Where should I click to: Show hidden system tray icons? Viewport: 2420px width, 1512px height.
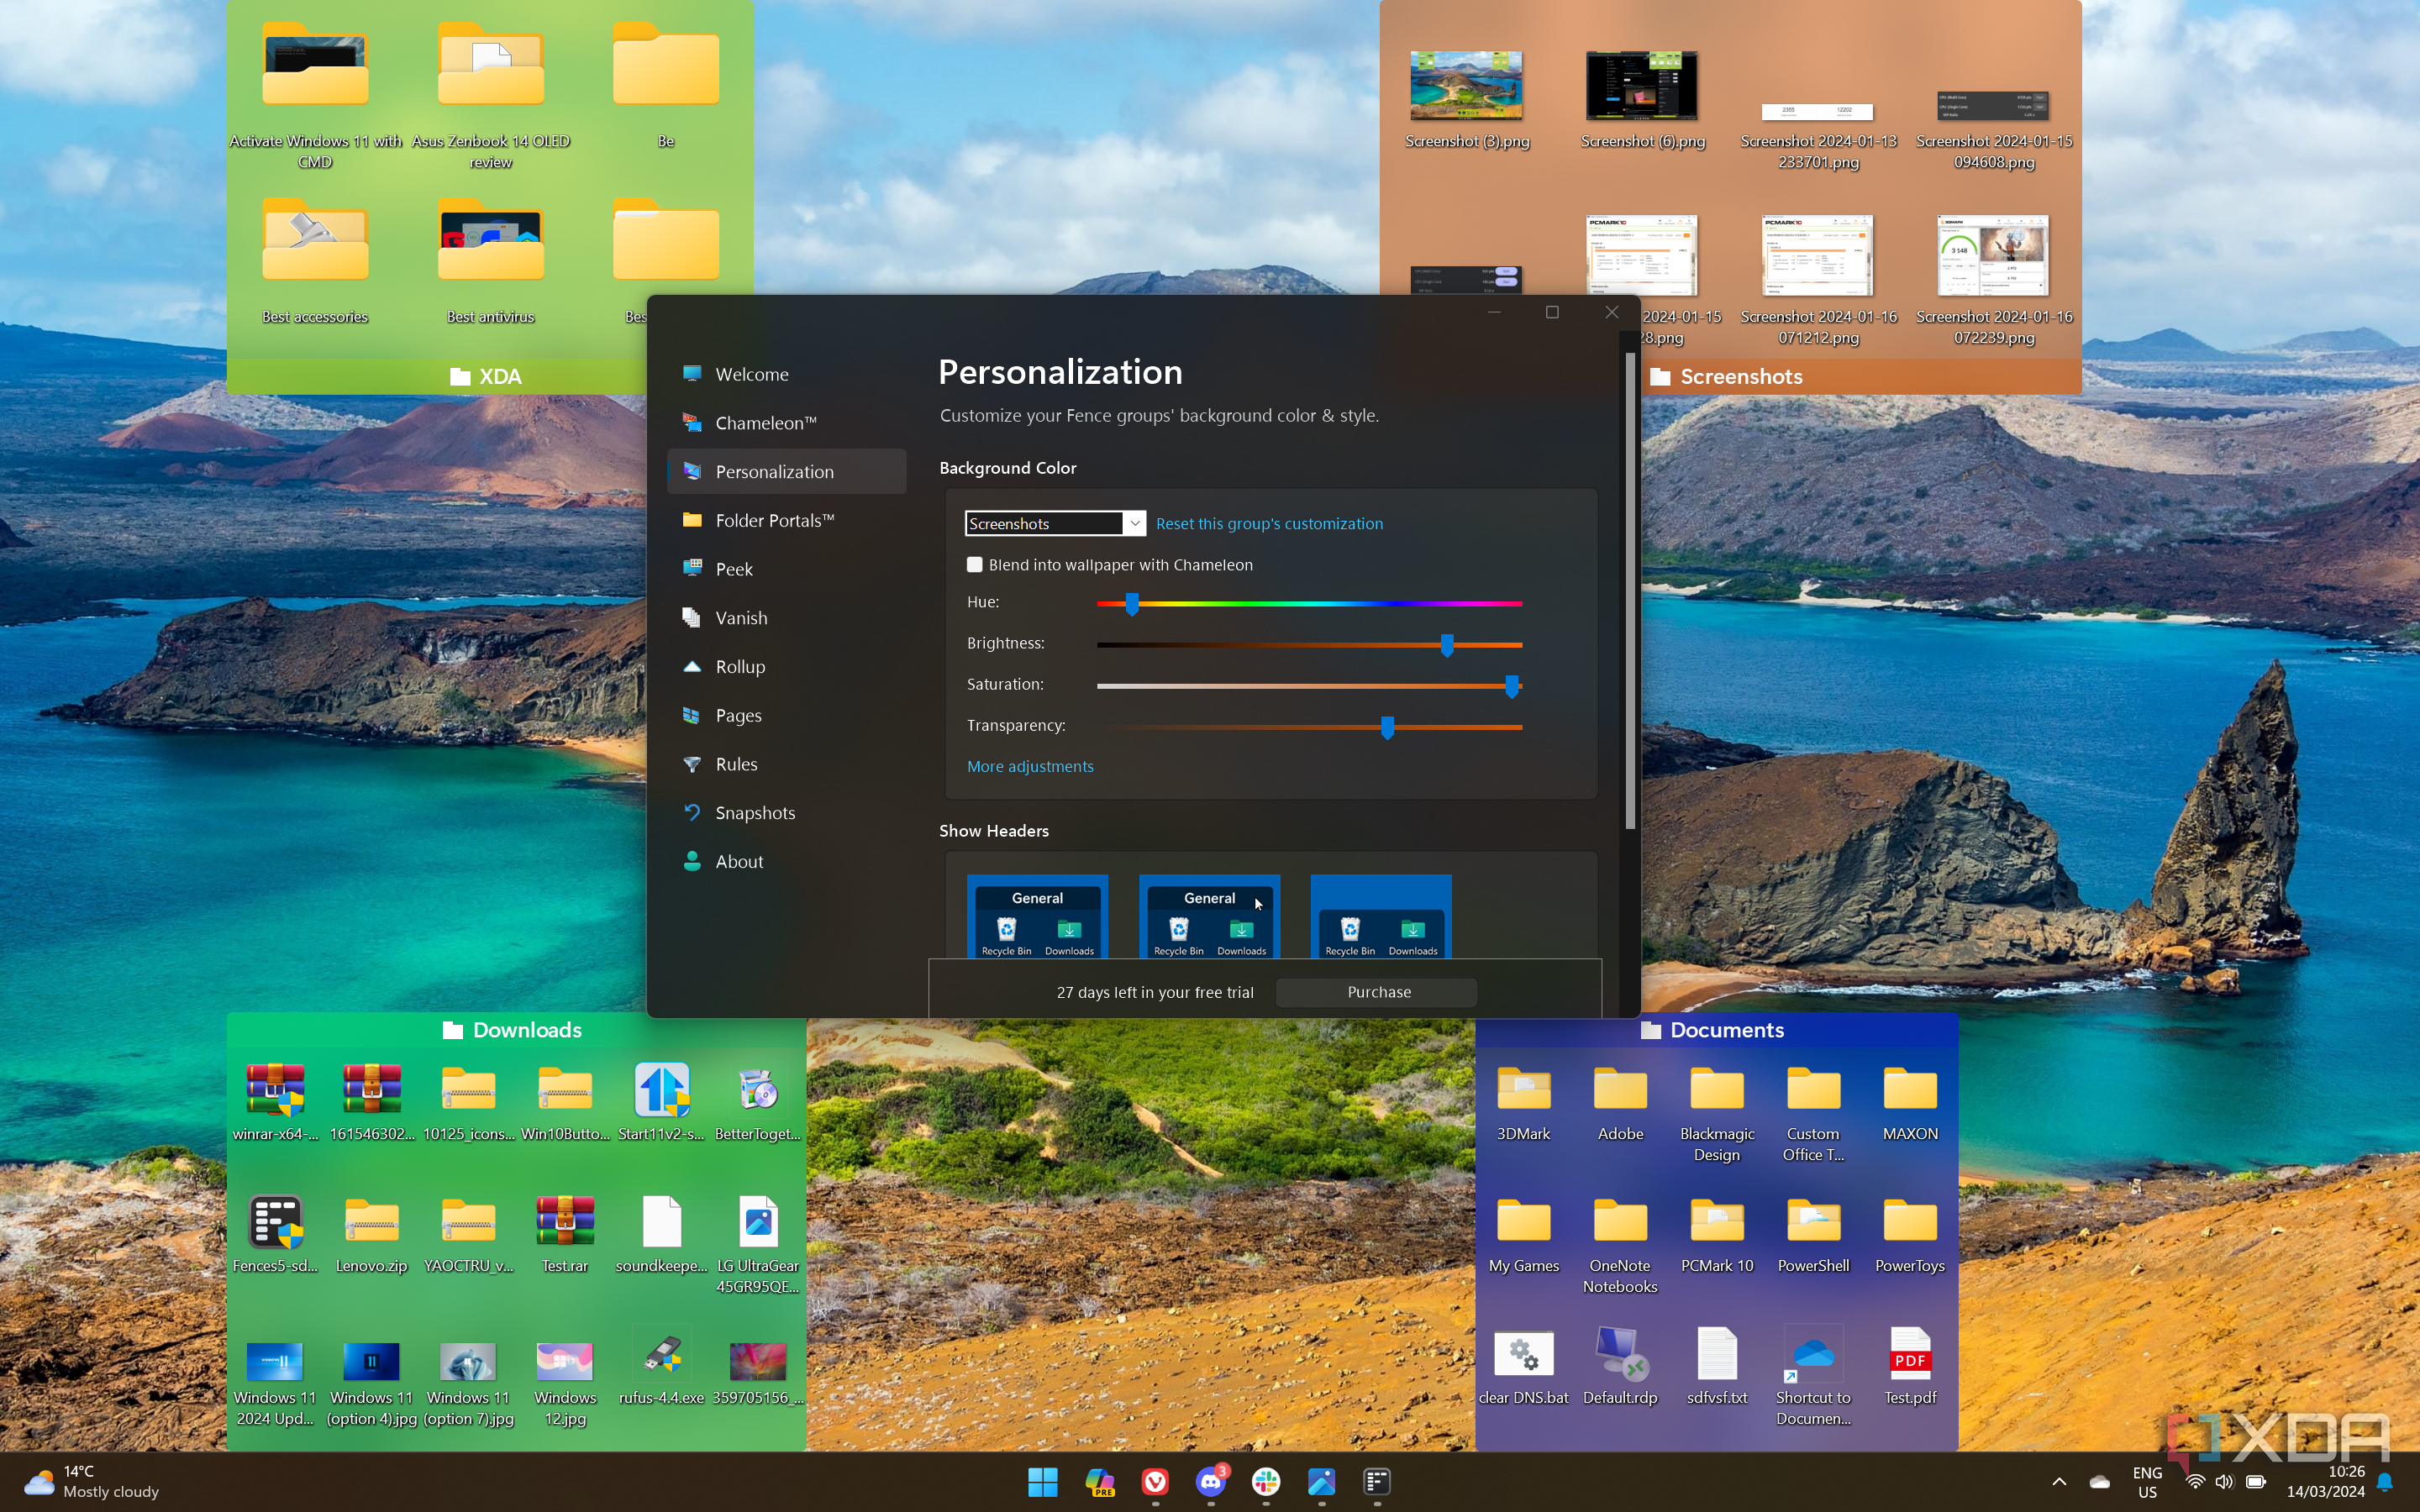click(2059, 1482)
